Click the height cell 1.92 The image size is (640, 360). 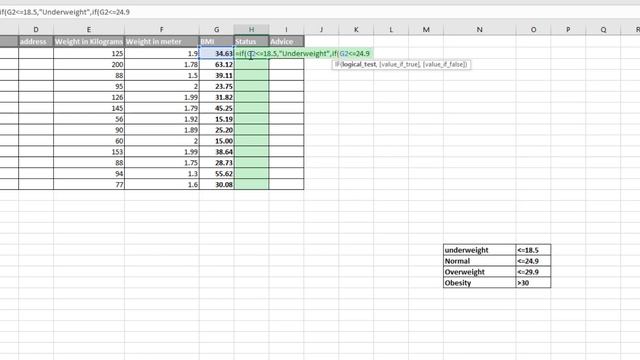[x=162, y=119]
